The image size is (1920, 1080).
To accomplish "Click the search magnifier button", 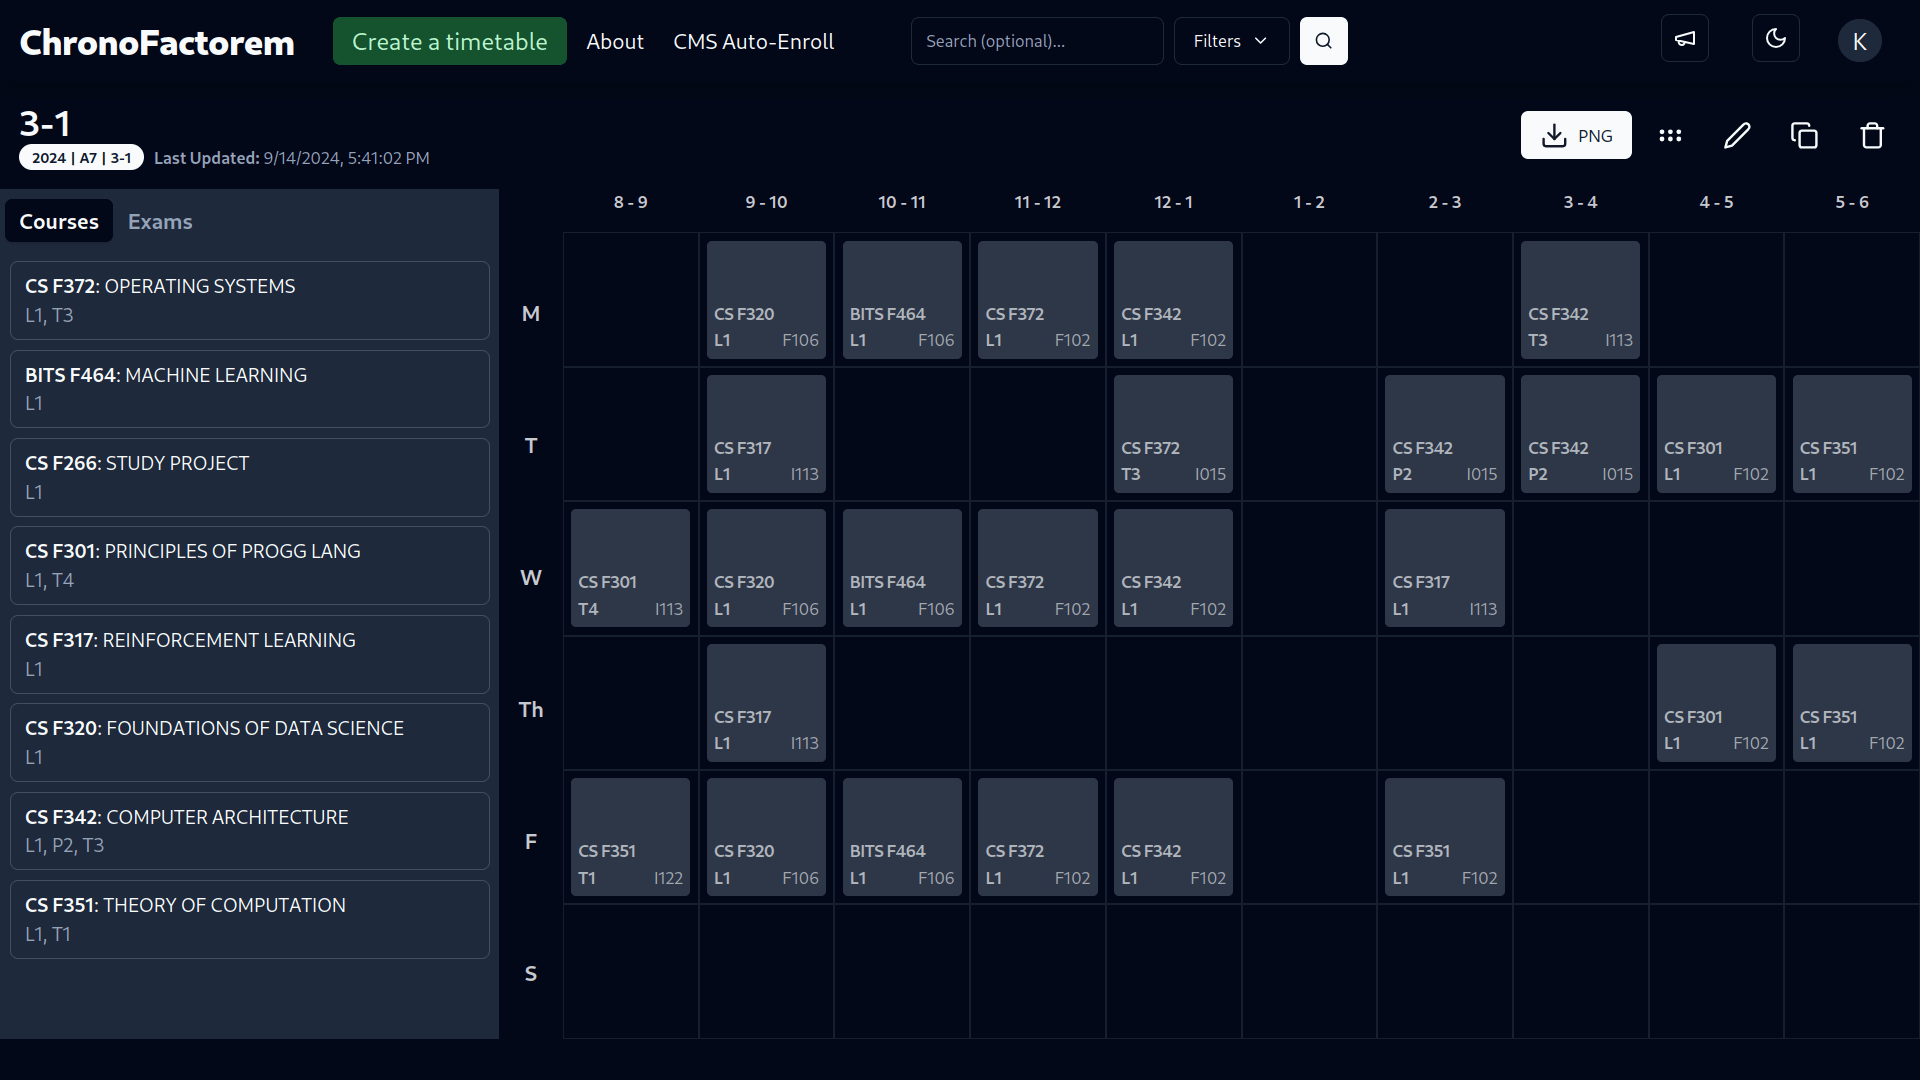I will [x=1323, y=41].
